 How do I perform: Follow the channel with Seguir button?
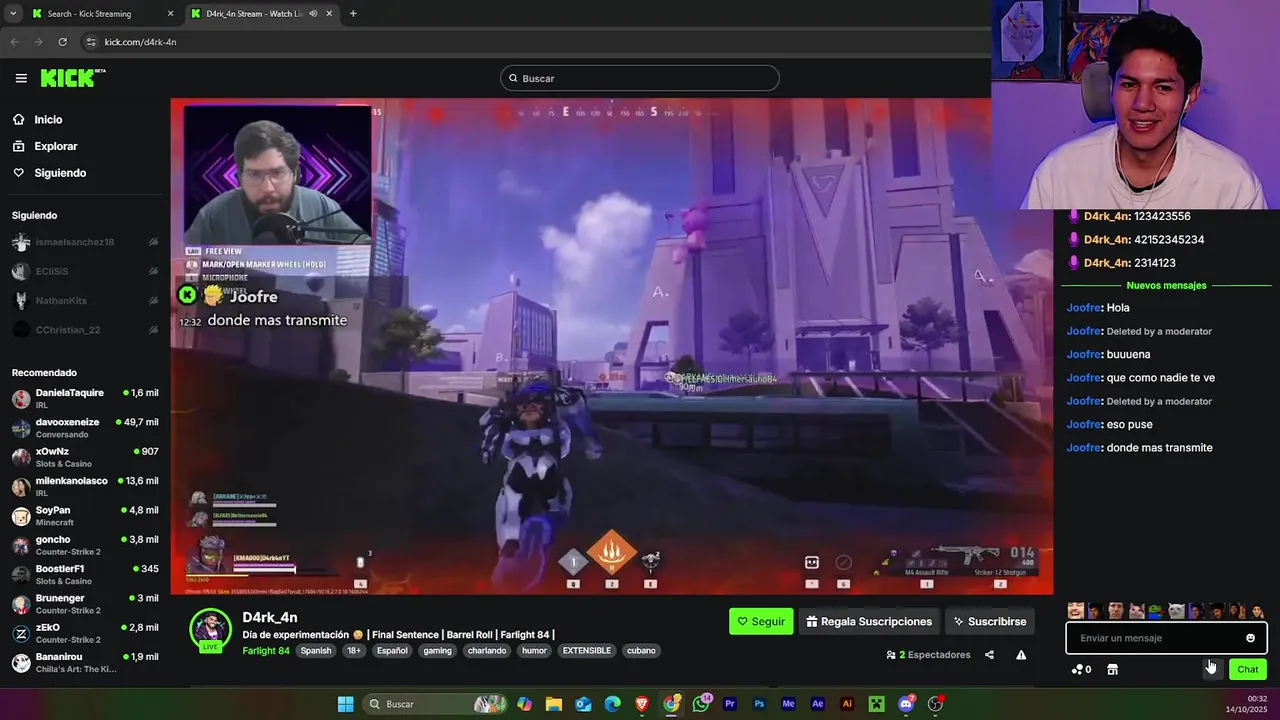[761, 621]
